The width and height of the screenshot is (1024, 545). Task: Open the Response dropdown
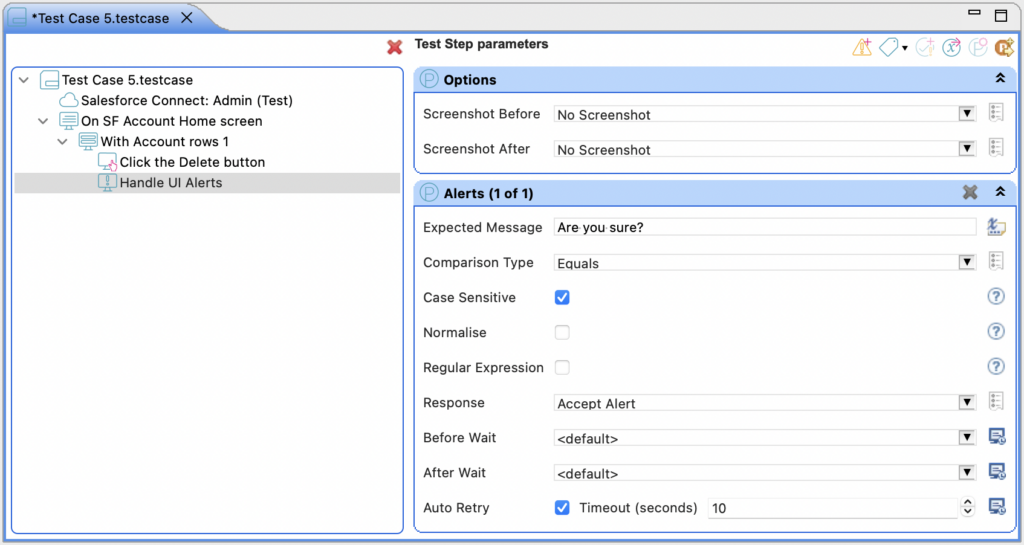(x=967, y=403)
